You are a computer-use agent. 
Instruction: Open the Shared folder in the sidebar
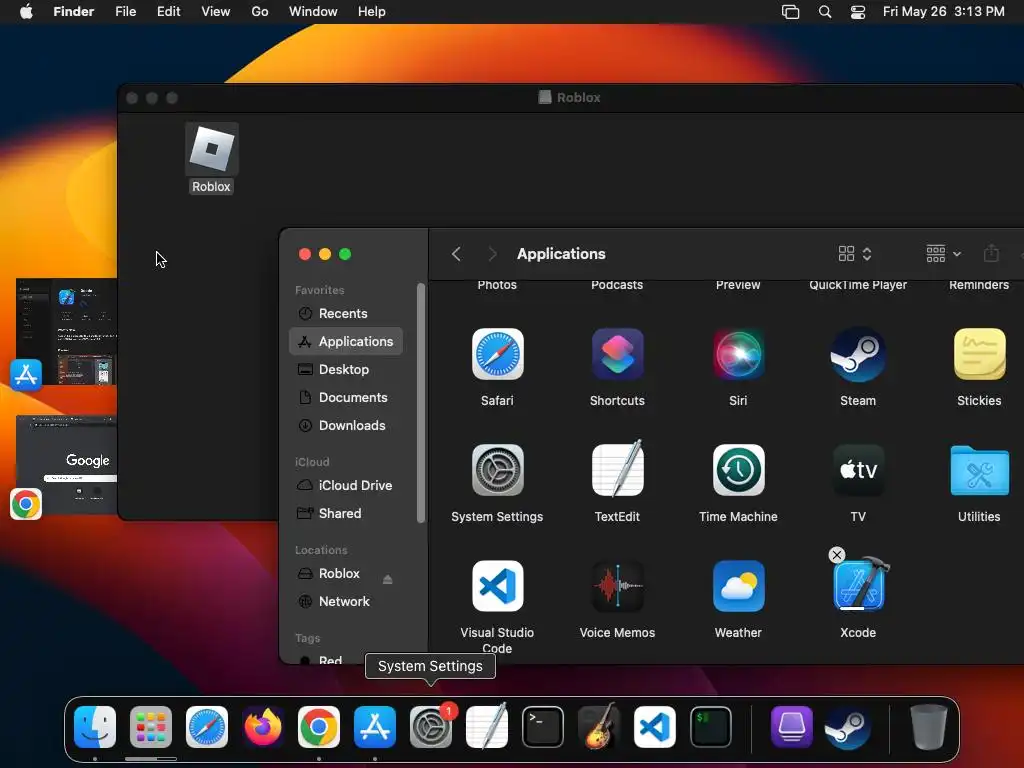346,513
